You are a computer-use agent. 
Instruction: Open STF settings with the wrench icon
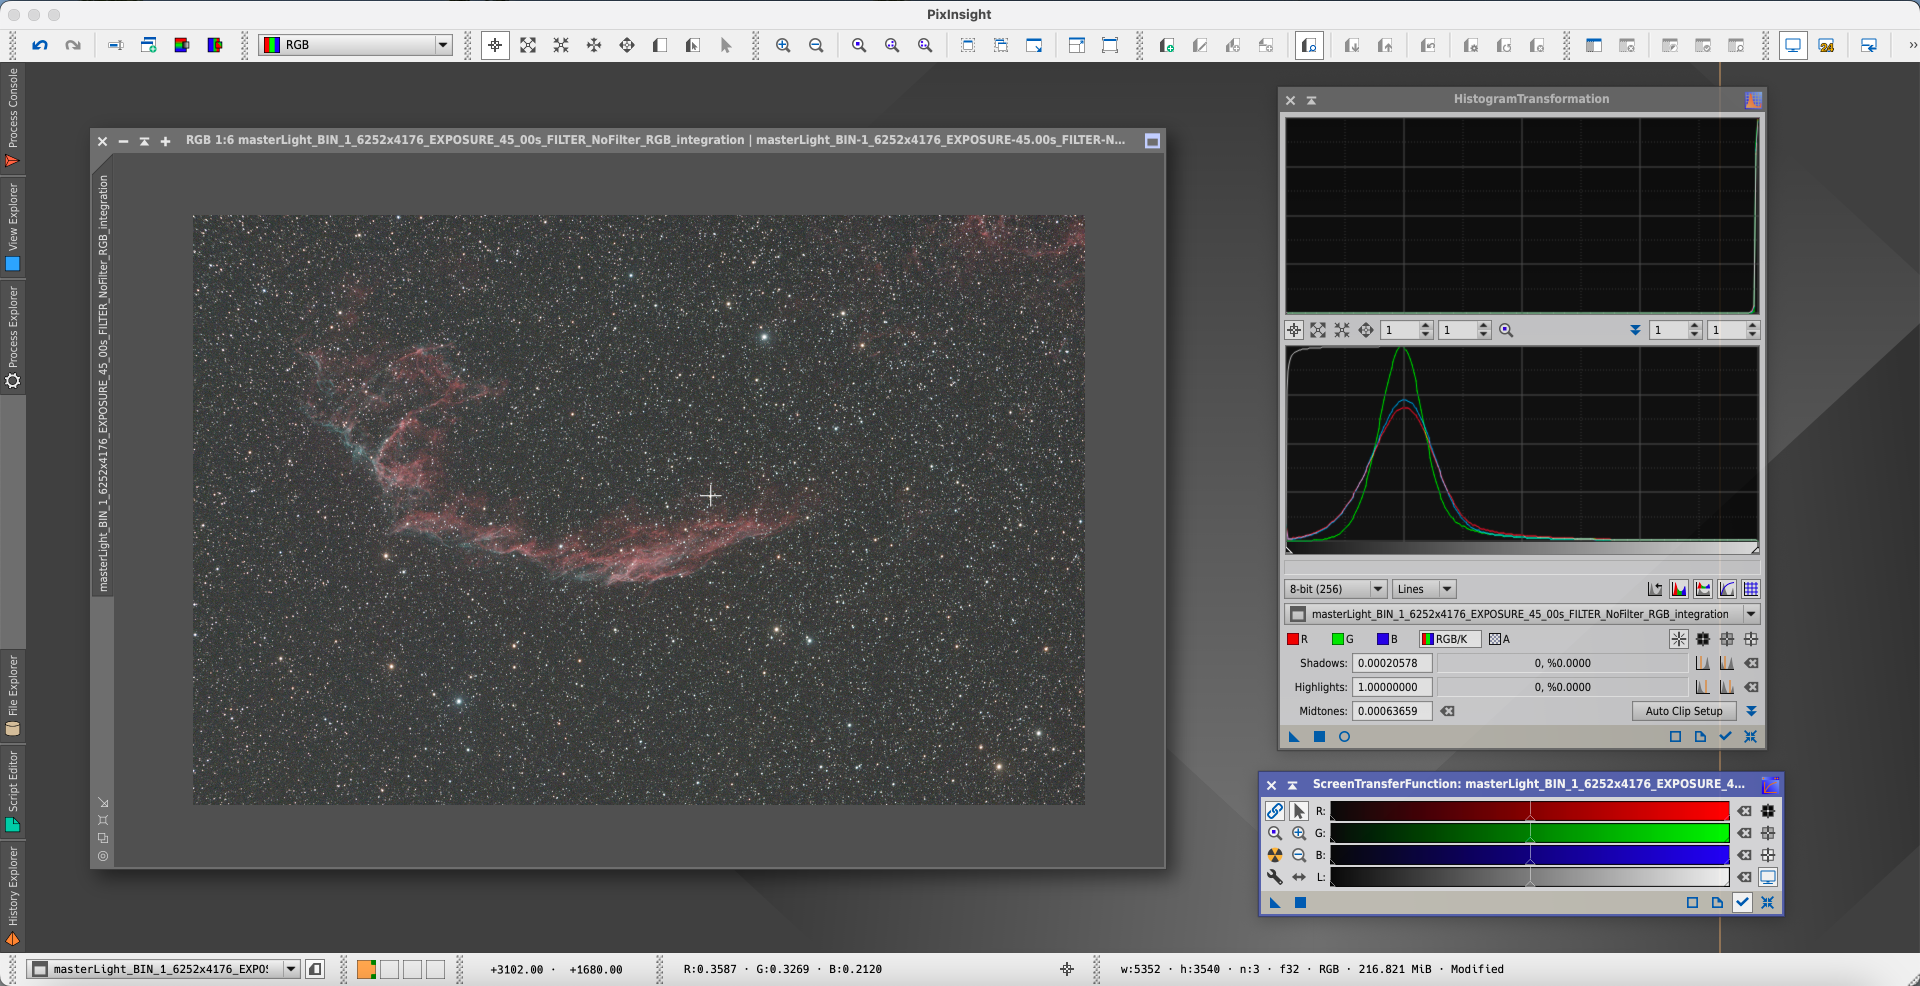1275,877
